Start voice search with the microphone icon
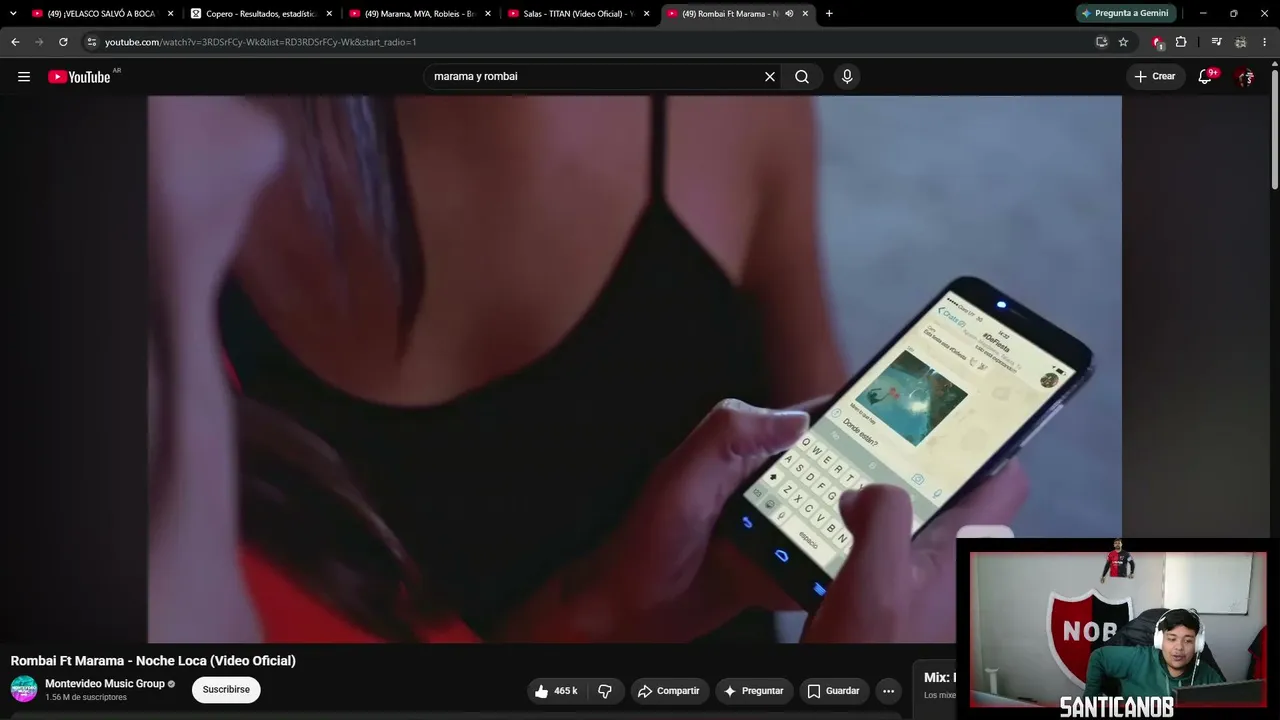The width and height of the screenshot is (1280, 720). click(x=847, y=77)
